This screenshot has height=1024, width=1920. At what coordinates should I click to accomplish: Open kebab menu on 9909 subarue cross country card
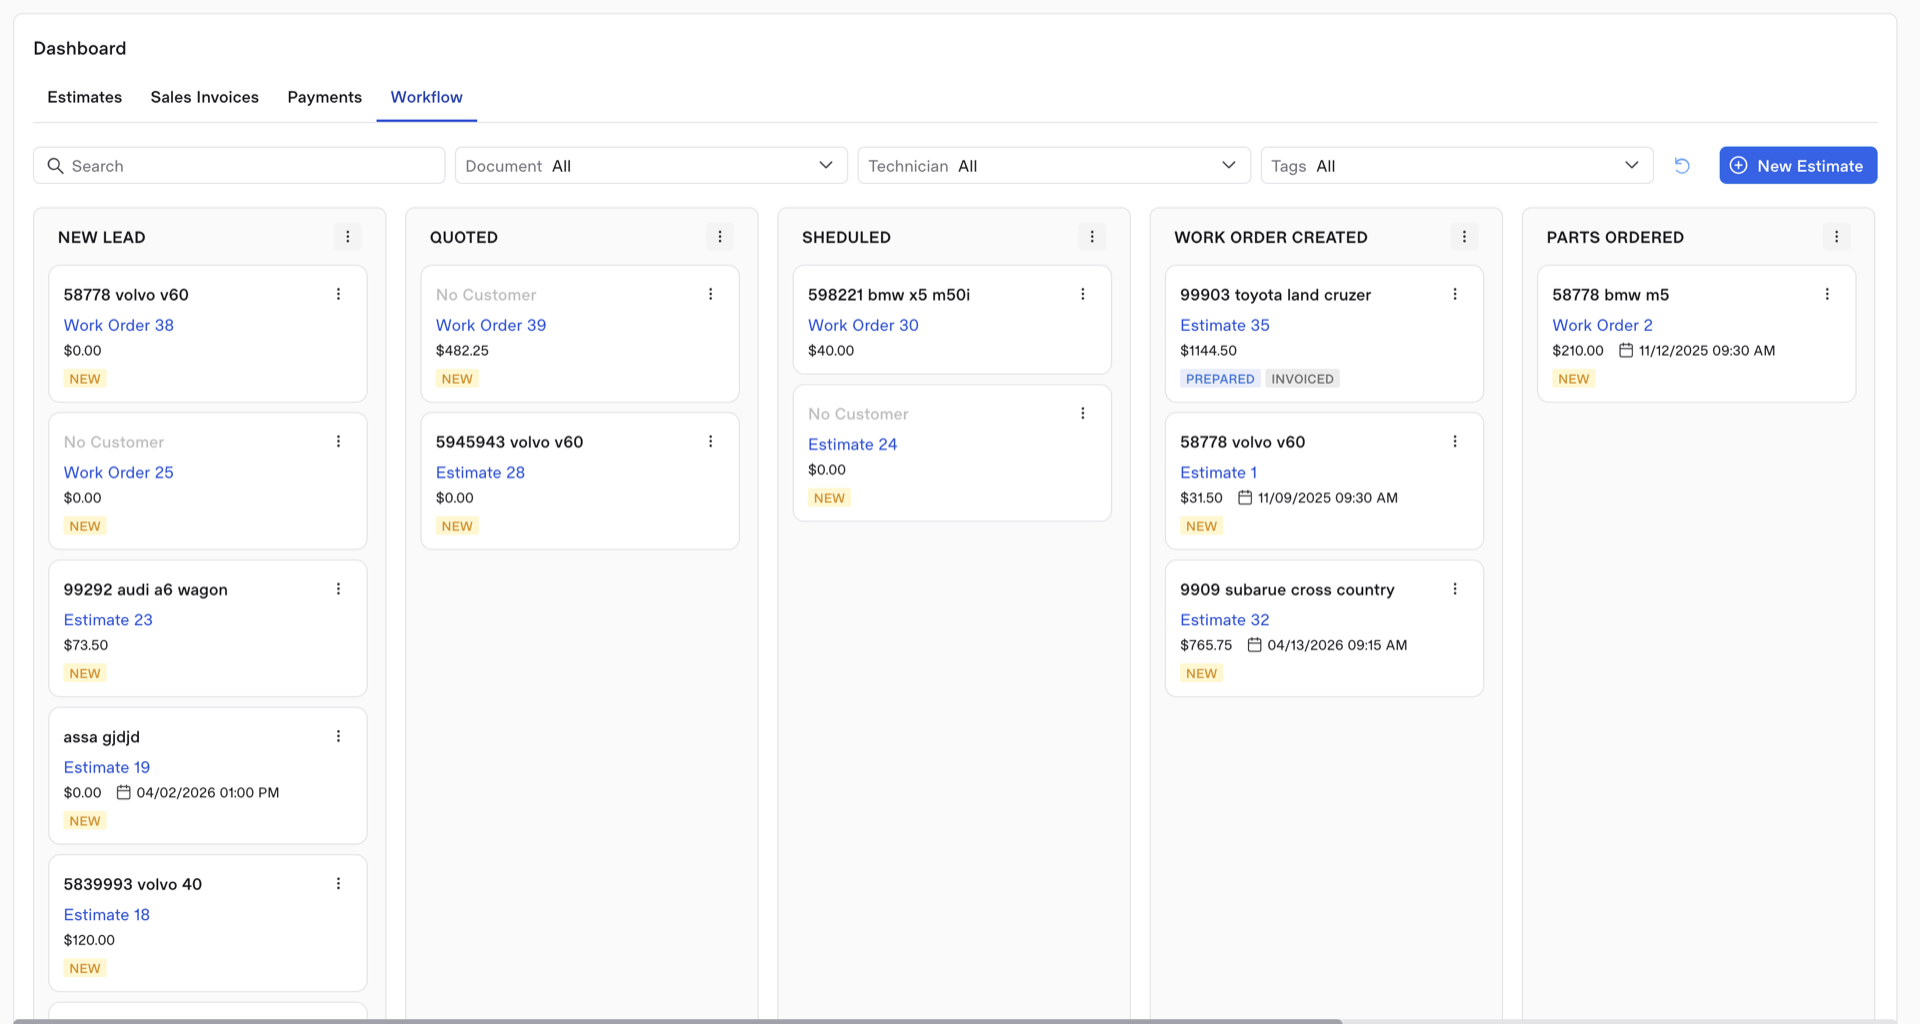pos(1455,589)
